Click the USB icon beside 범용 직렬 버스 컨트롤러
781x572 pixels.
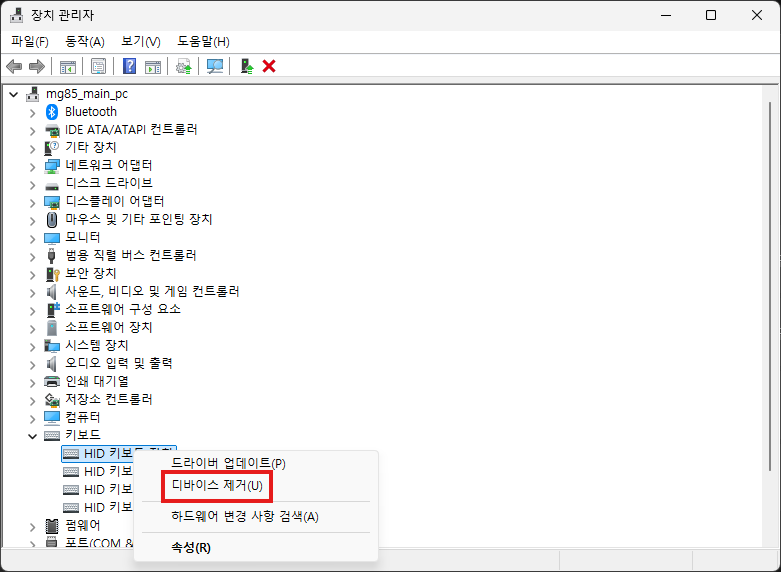tap(52, 255)
